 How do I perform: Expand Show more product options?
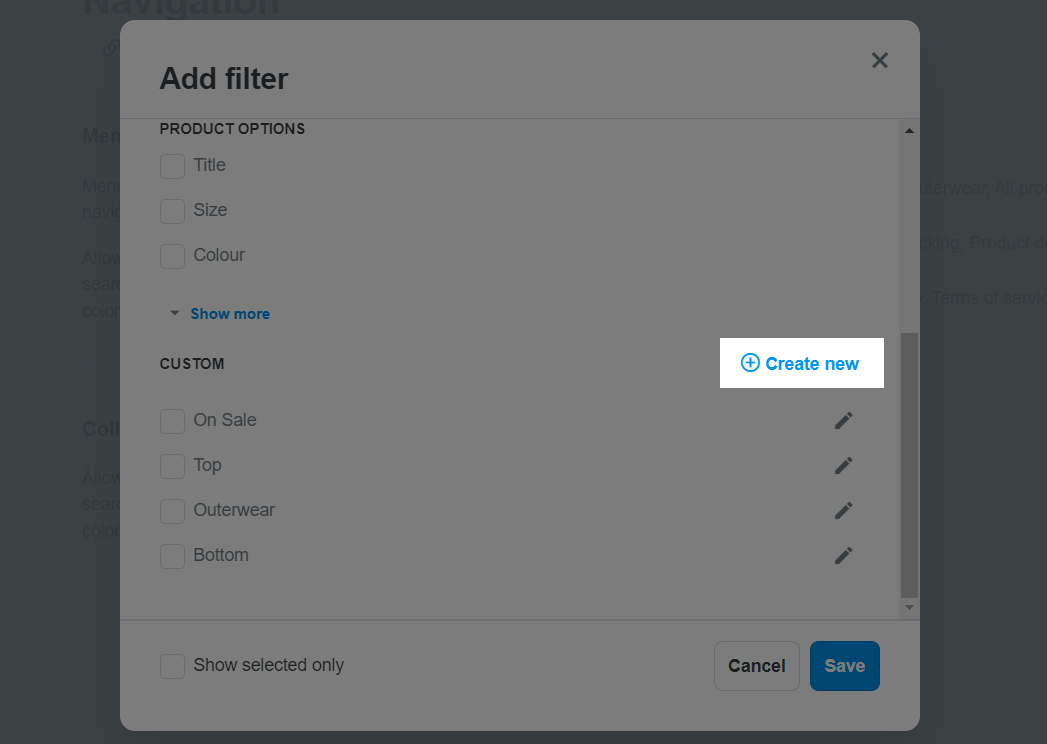[230, 314]
